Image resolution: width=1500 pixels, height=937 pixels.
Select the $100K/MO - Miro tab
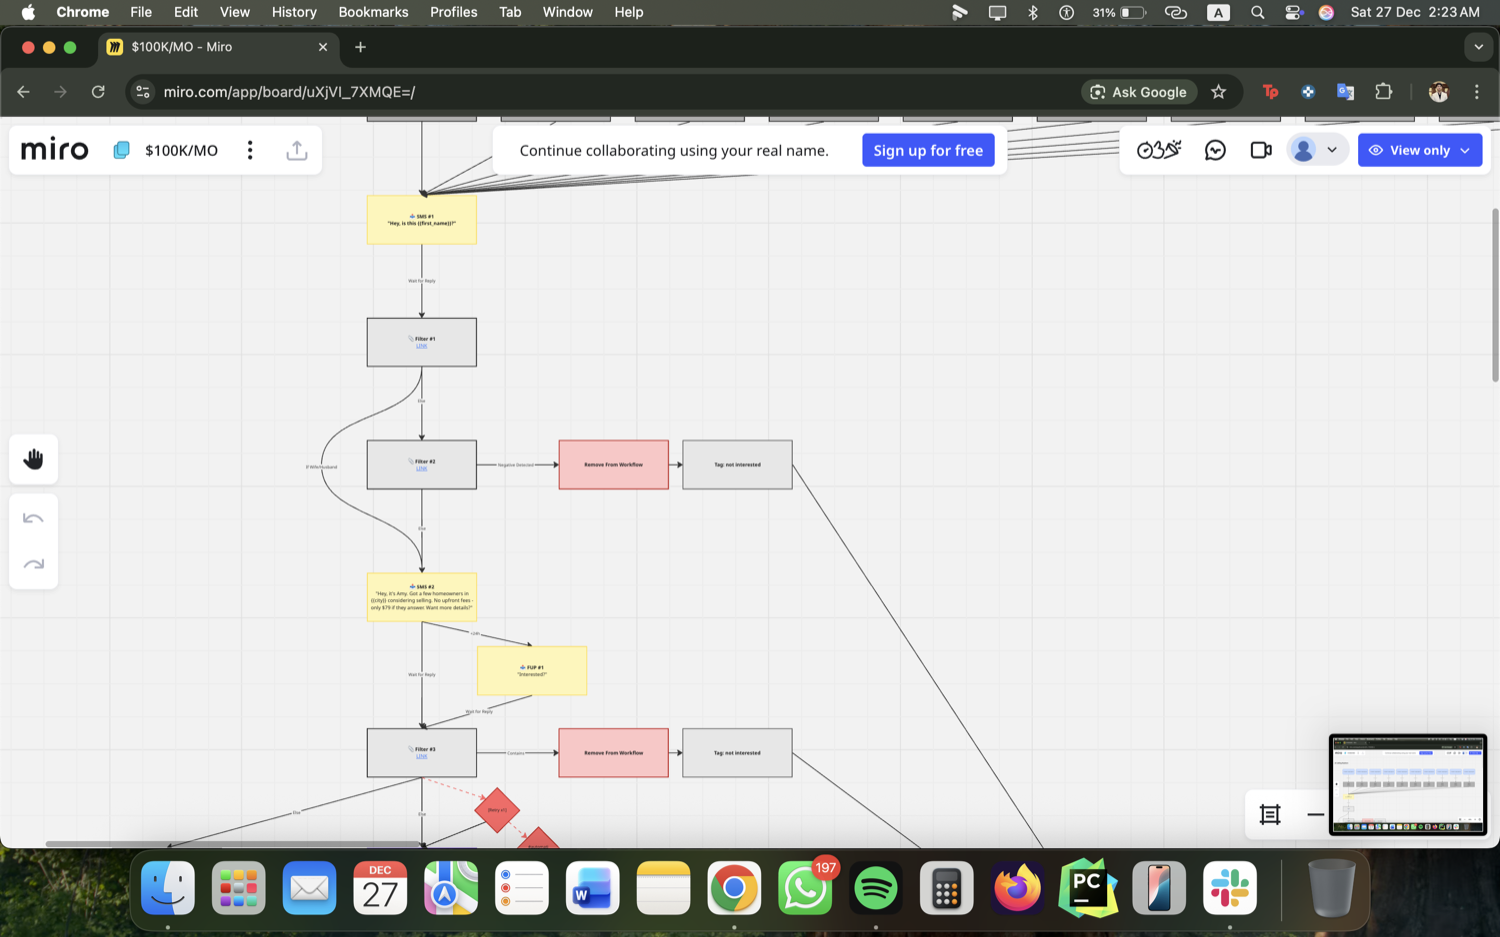click(x=218, y=47)
